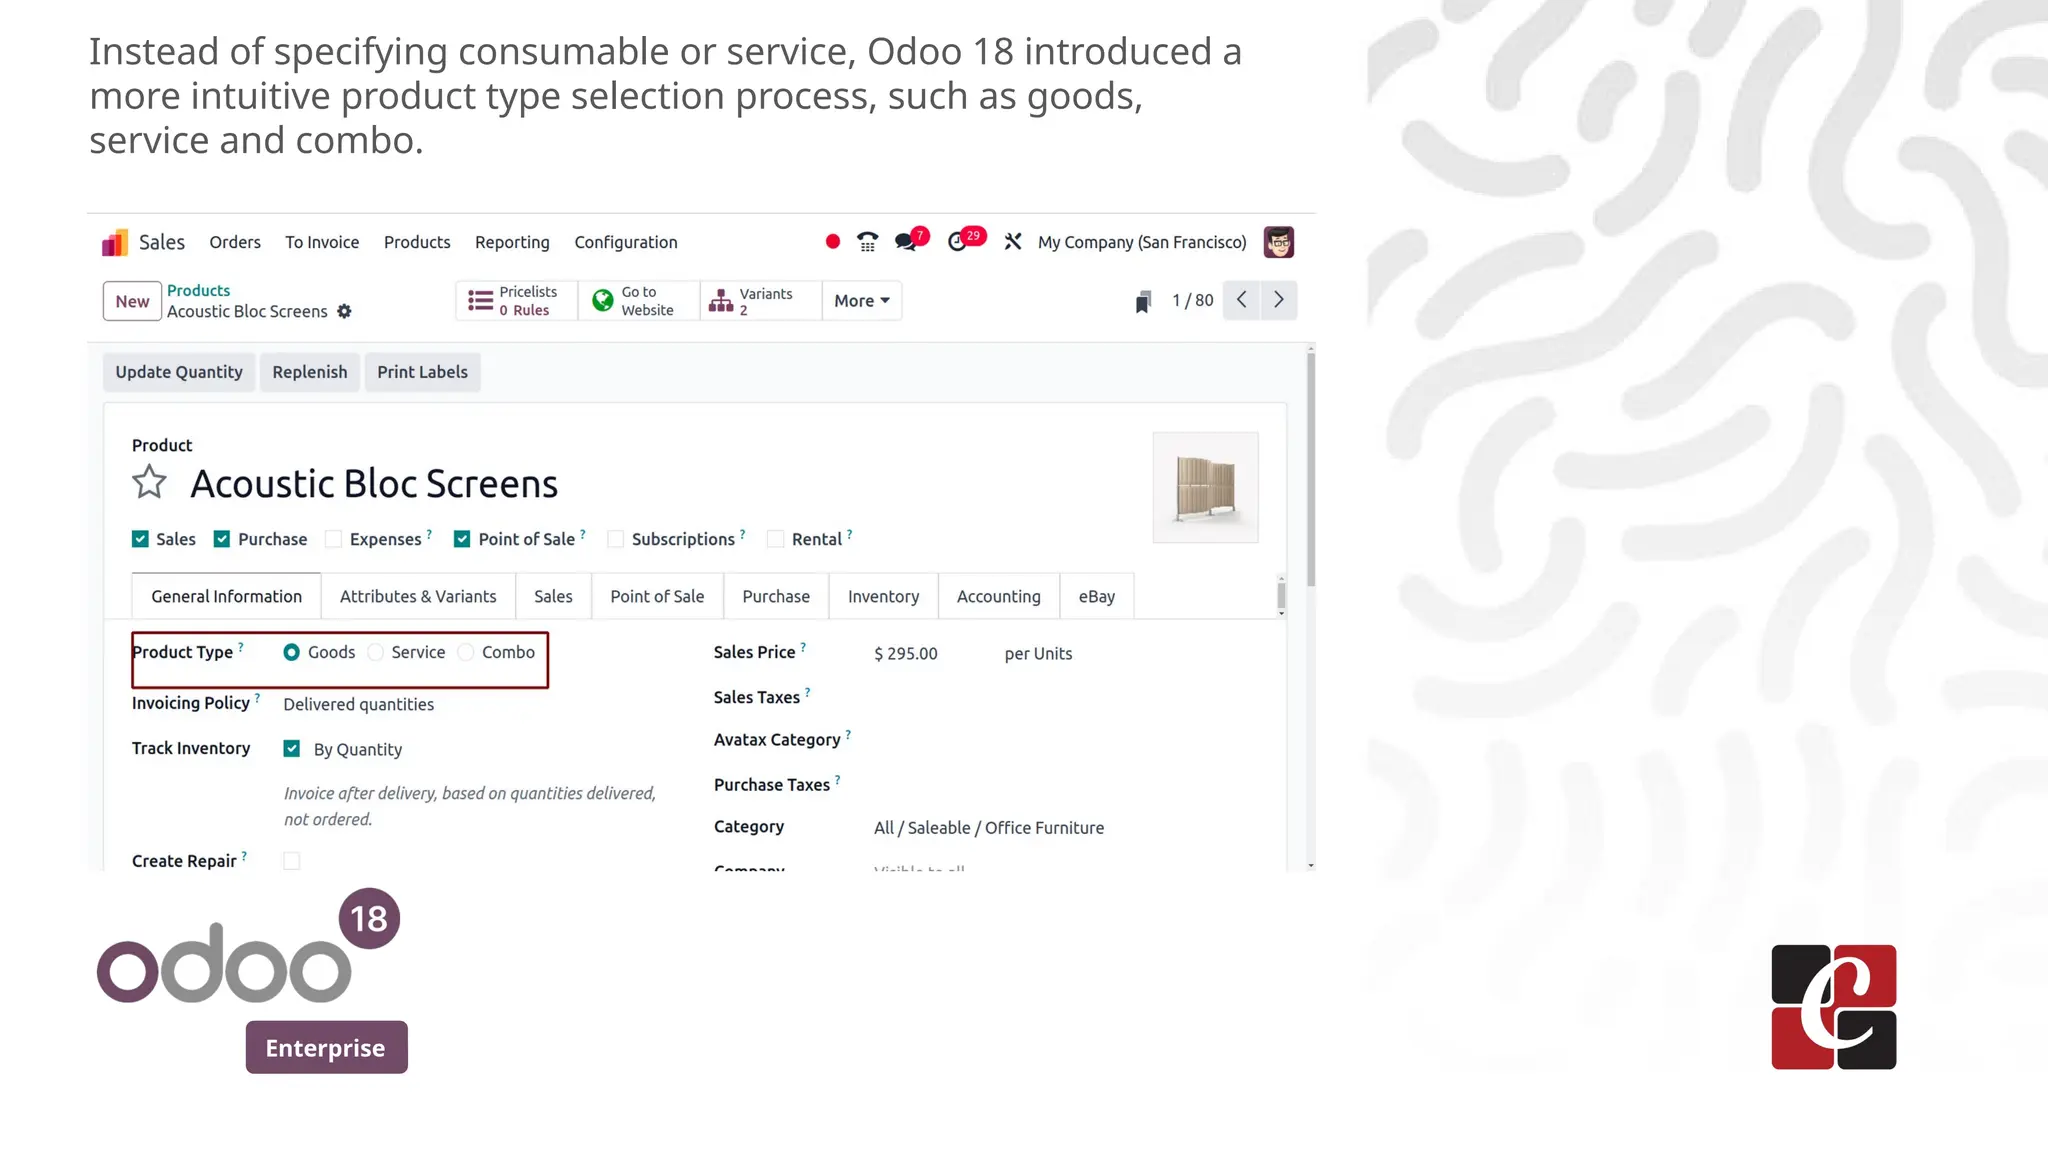
Task: Open the activities clock icon
Action: pyautogui.click(x=957, y=242)
